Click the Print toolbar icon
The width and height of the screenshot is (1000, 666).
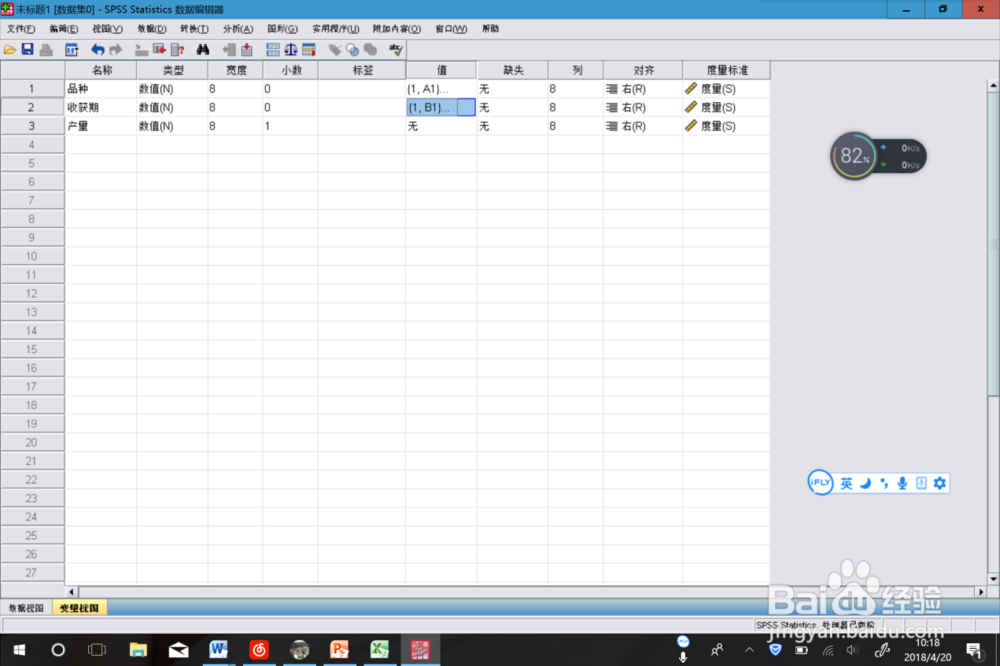46,50
